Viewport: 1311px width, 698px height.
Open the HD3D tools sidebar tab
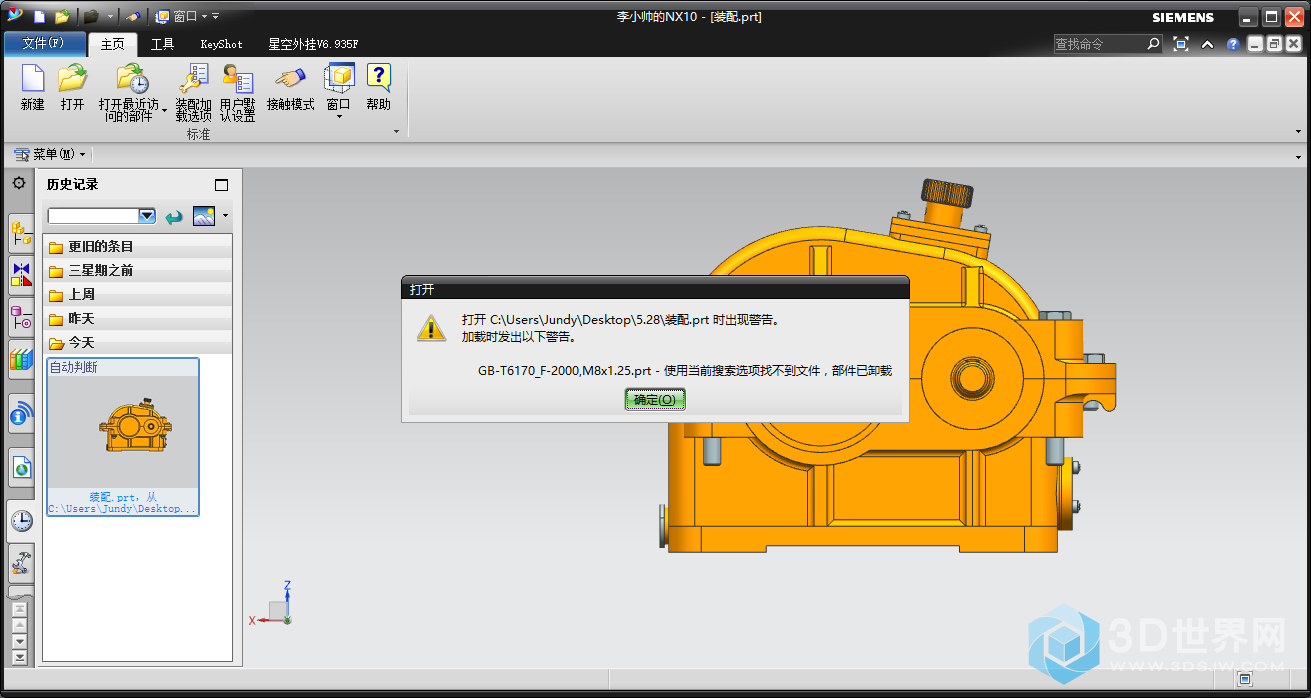coord(20,413)
